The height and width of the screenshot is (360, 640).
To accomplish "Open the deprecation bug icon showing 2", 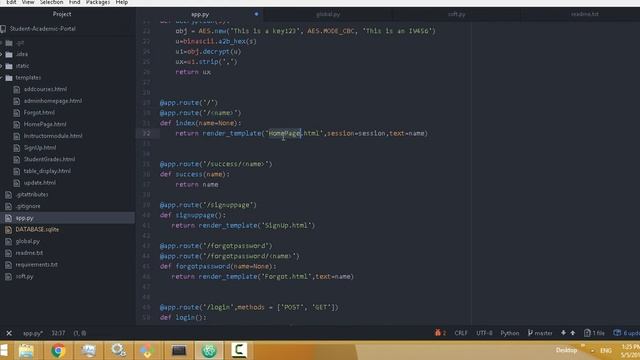I will point(440,333).
